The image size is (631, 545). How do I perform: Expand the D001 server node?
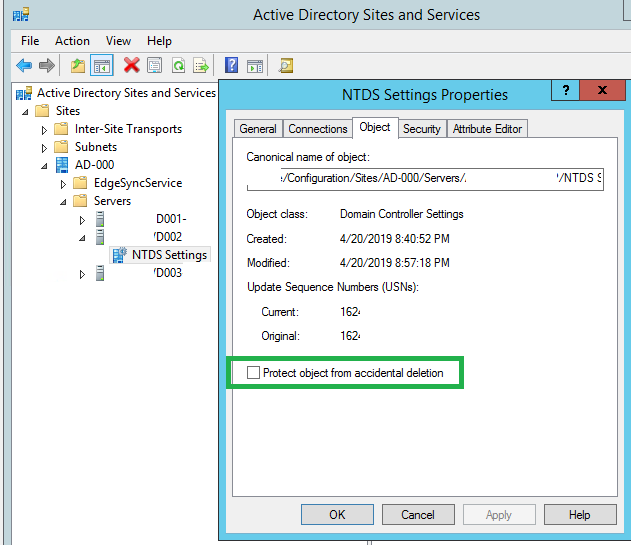tap(82, 220)
